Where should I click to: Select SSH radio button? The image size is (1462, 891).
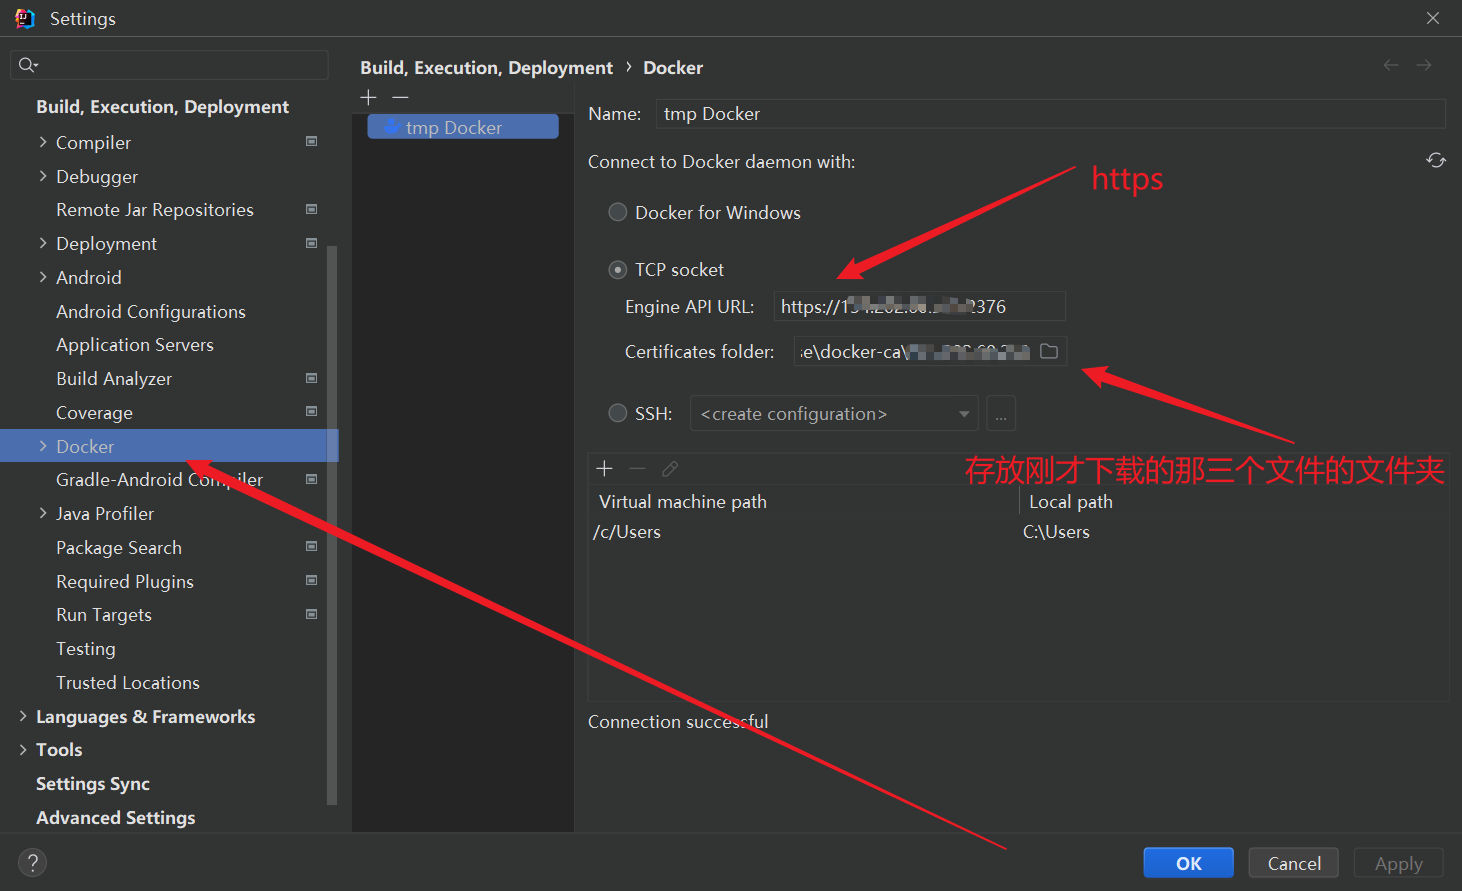point(618,413)
